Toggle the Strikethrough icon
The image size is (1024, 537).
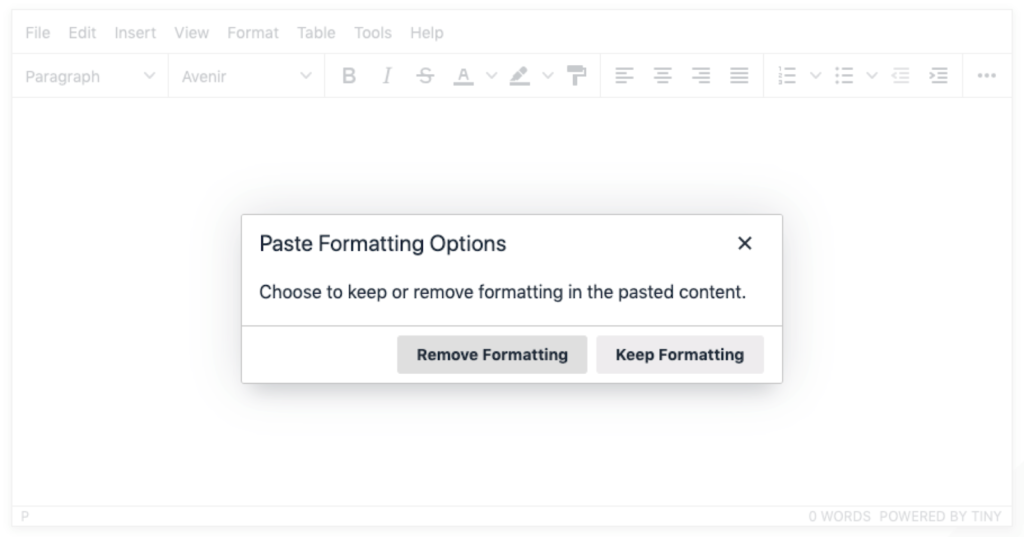coord(425,76)
